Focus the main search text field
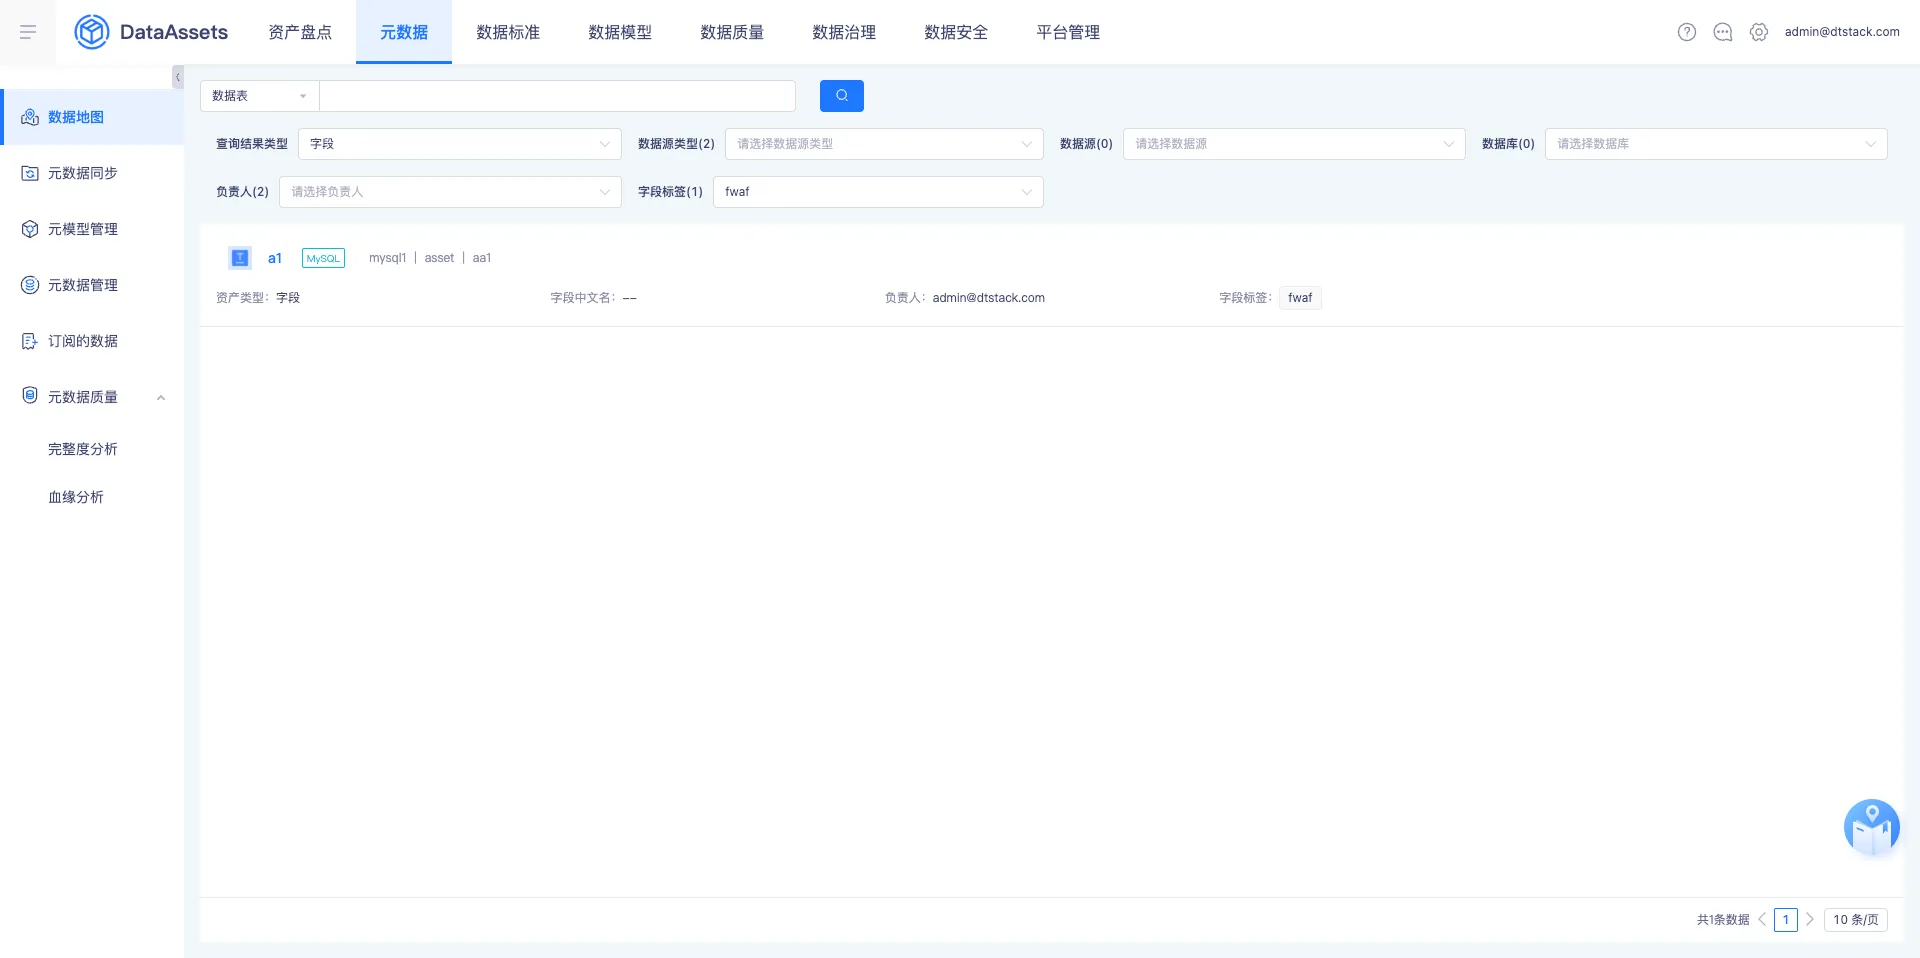The height and width of the screenshot is (958, 1920). coord(558,96)
